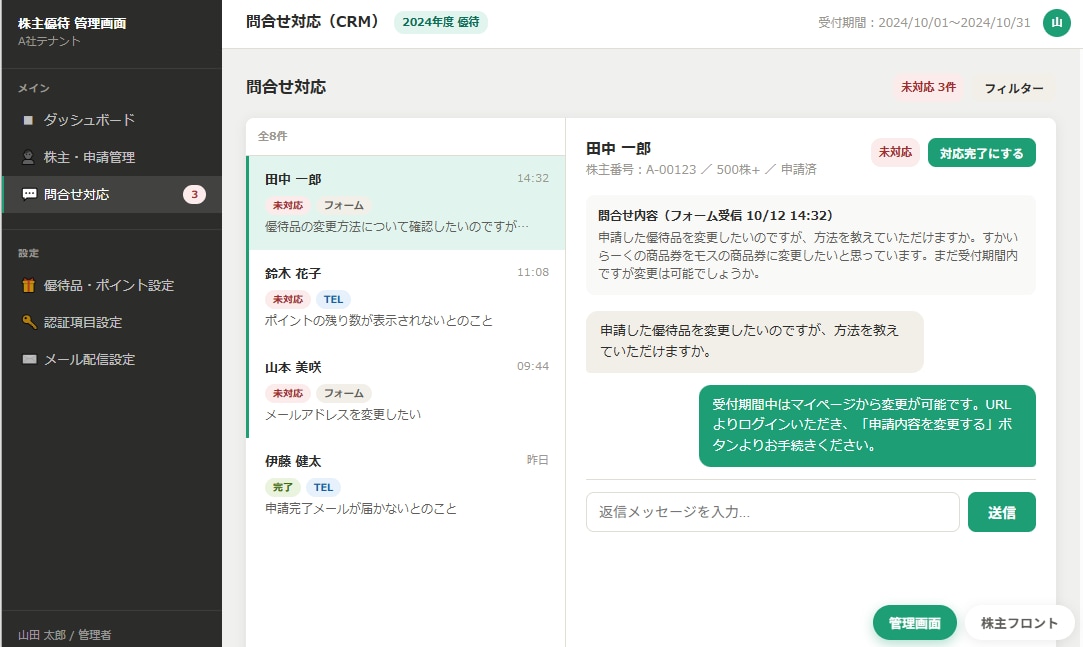Viewport: 1083px width, 647px height.
Task: Open 認証項目設定 in the sidebar
Action: 112,322
